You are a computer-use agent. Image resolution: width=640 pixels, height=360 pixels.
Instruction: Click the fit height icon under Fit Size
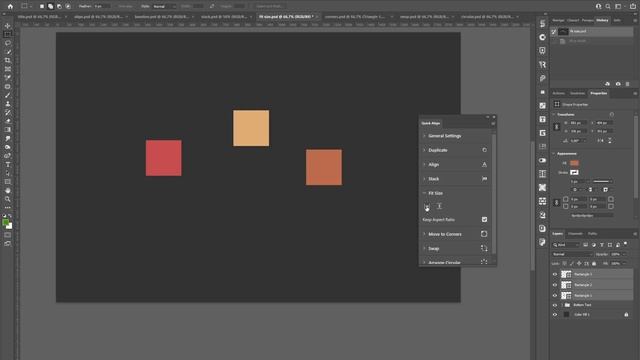[439, 207]
